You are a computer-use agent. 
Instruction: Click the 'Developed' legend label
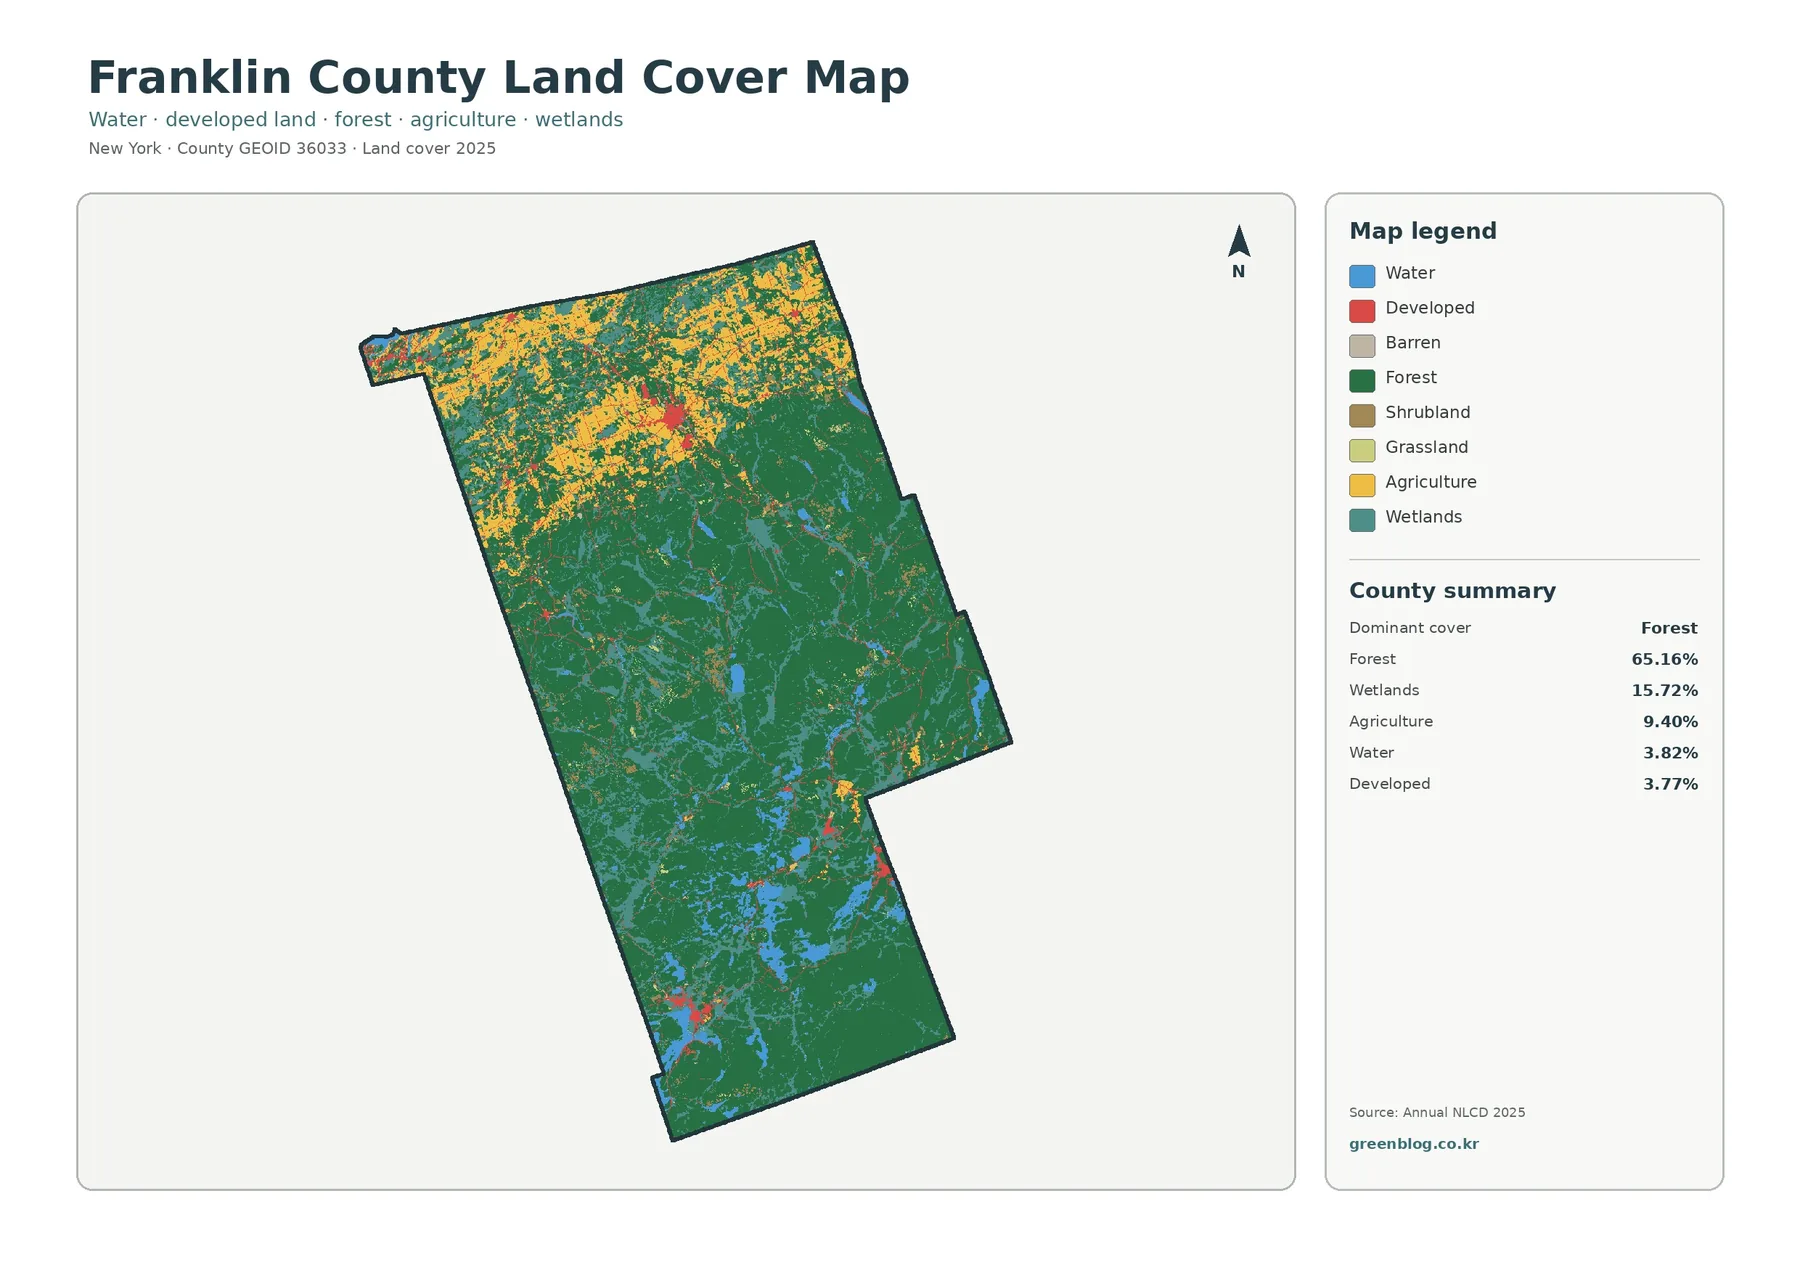click(1429, 308)
